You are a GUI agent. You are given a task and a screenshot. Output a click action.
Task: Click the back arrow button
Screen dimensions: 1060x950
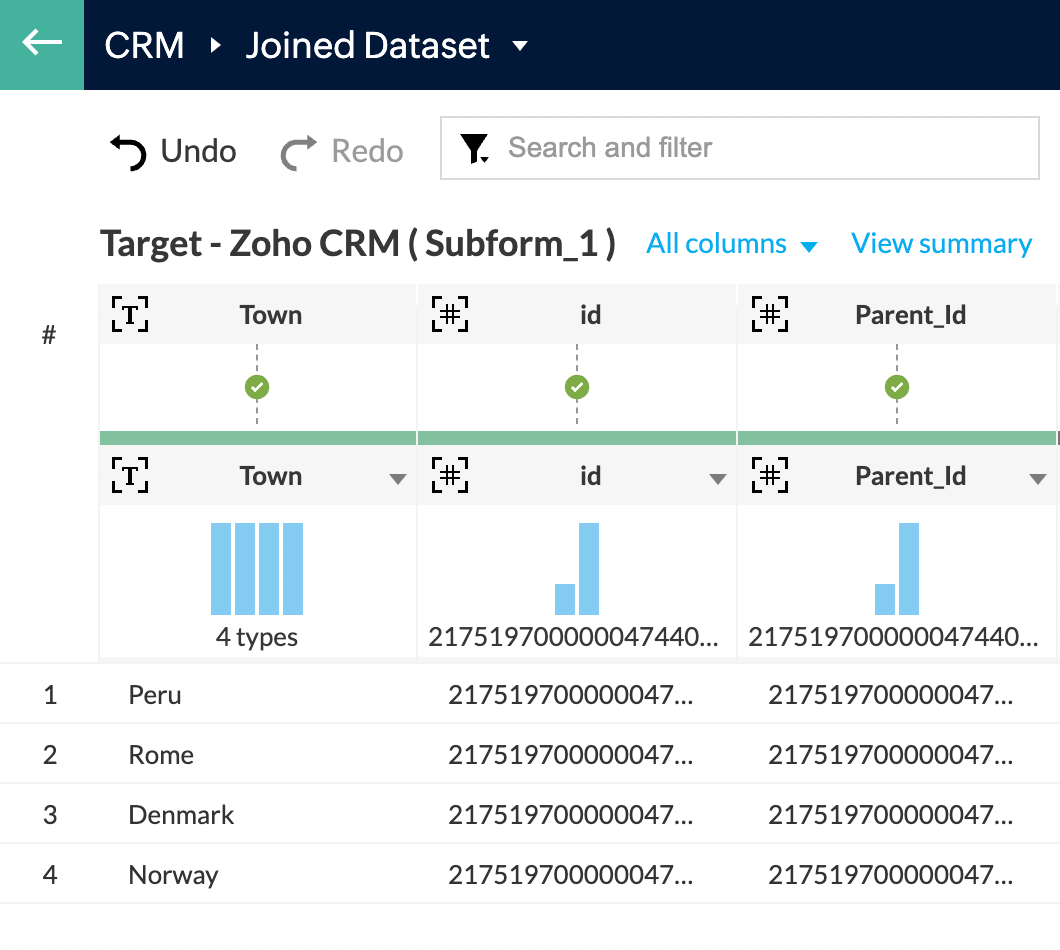(42, 44)
